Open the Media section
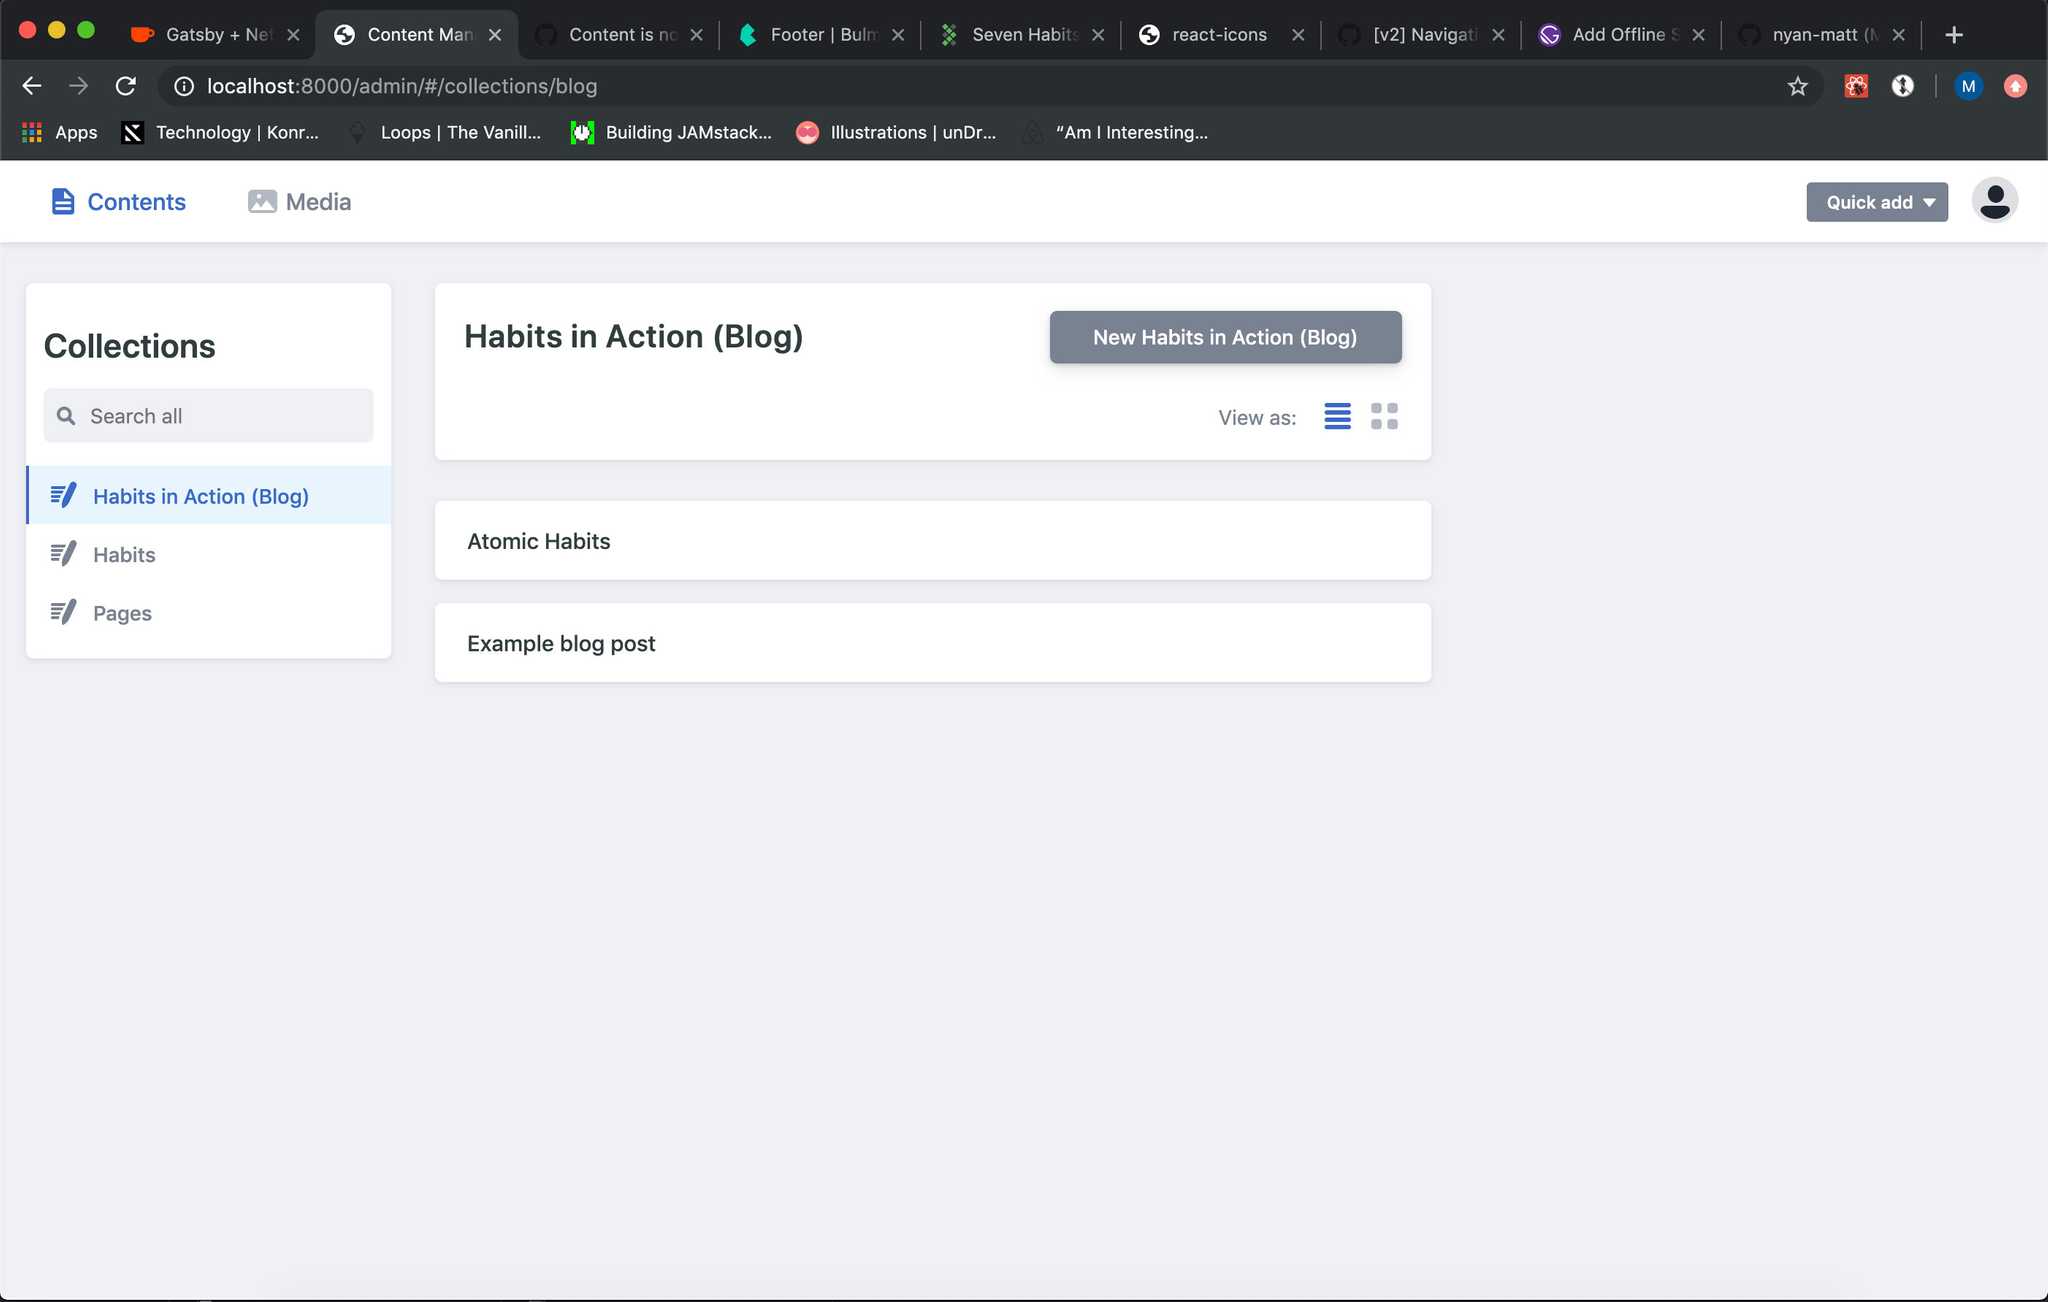The image size is (2048, 1302). (x=299, y=202)
